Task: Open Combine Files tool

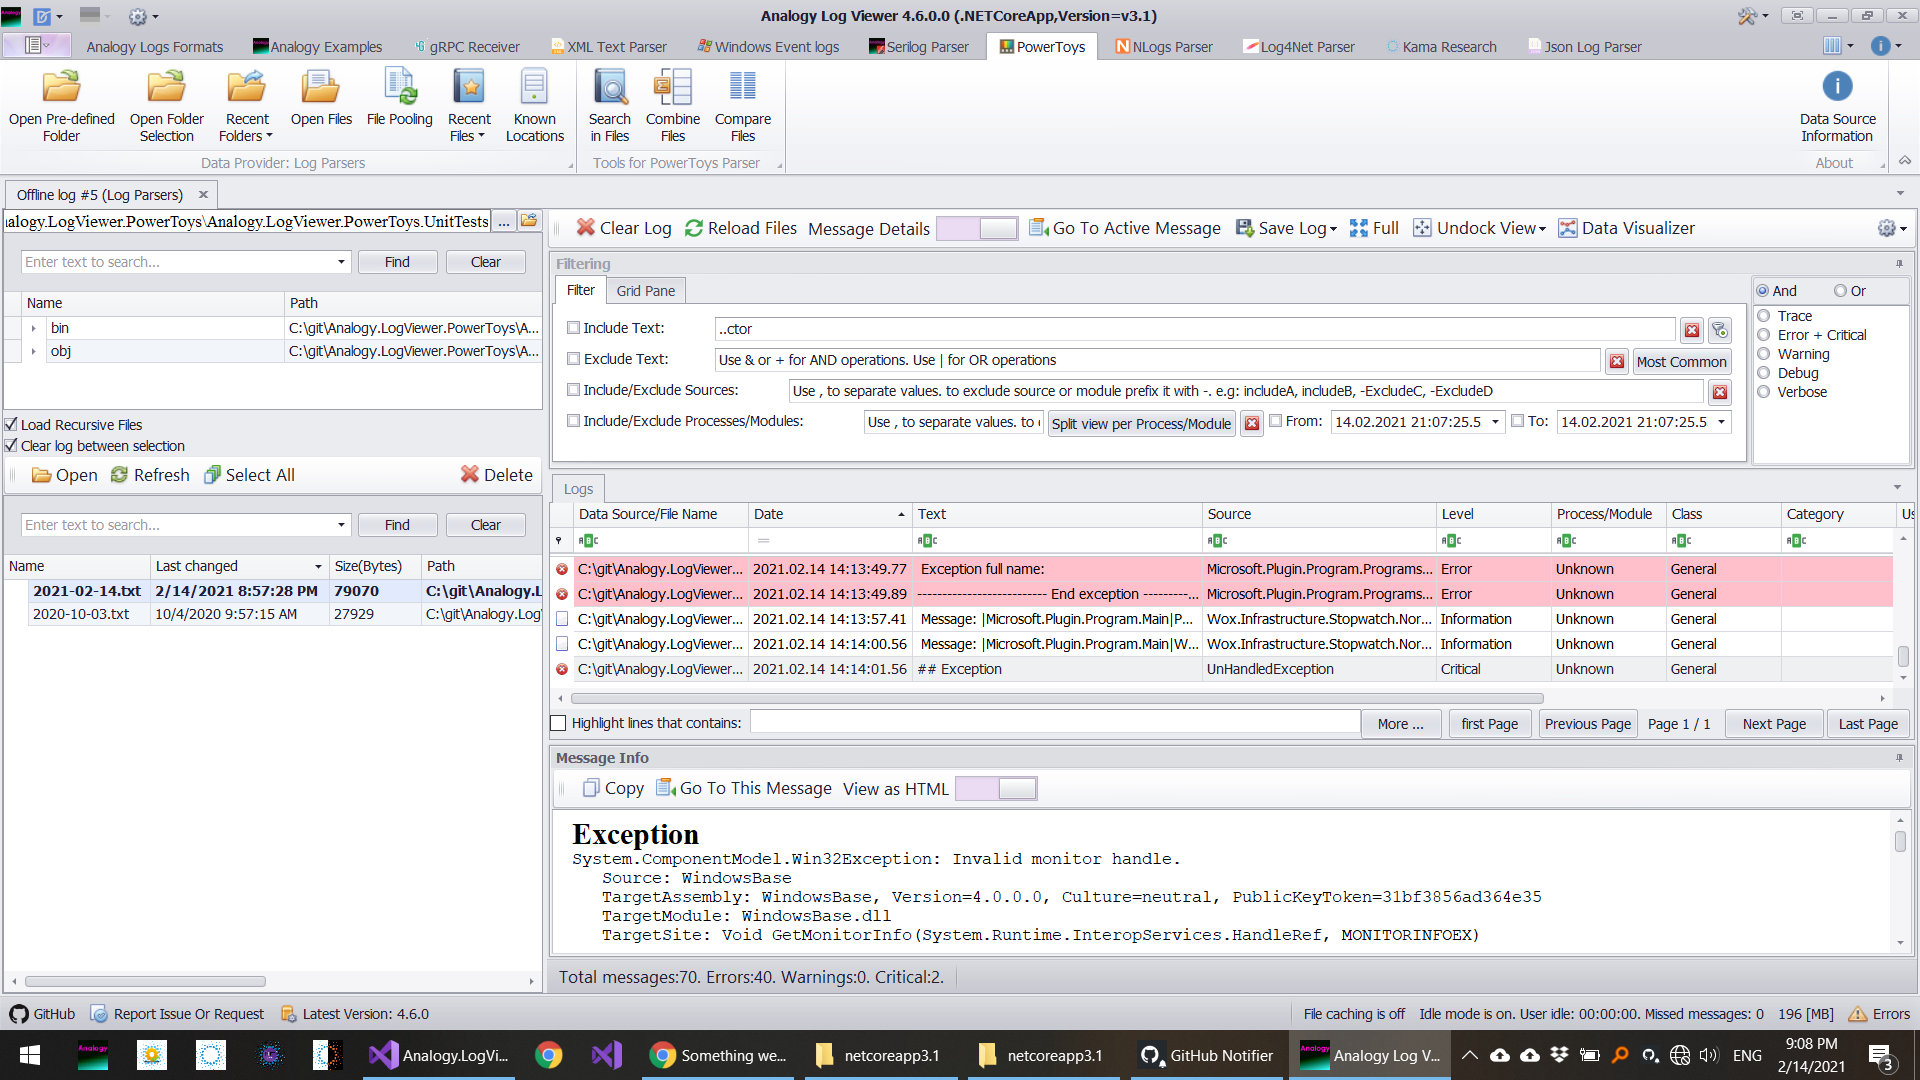Action: pos(673,106)
